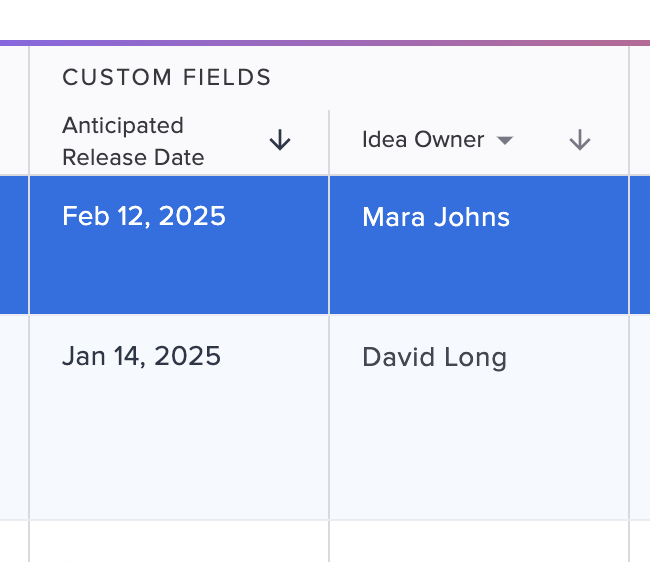The image size is (650, 562).
Task: Click selected row's cell left of Feb 12
Action: click(x=14, y=245)
